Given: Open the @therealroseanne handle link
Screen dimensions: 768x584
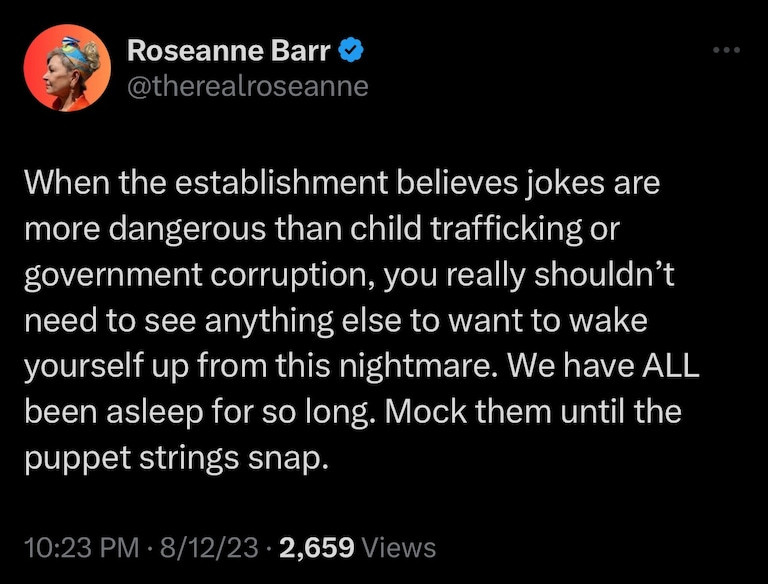Looking at the screenshot, I should (248, 86).
